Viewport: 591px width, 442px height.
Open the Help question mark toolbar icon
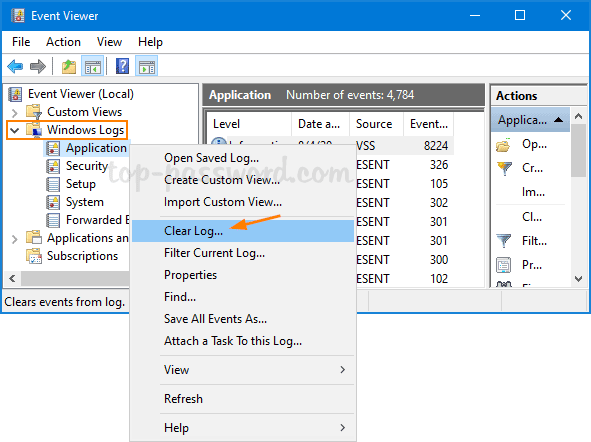click(x=122, y=66)
